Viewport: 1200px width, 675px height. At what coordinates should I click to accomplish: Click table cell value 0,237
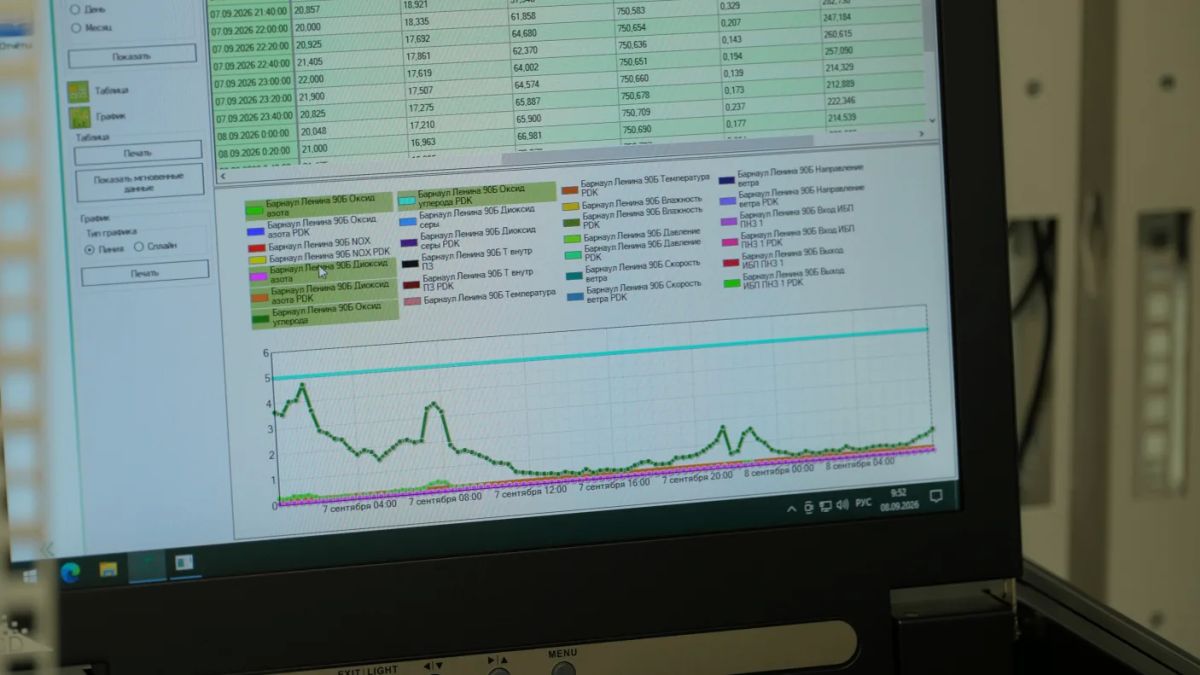pos(733,106)
